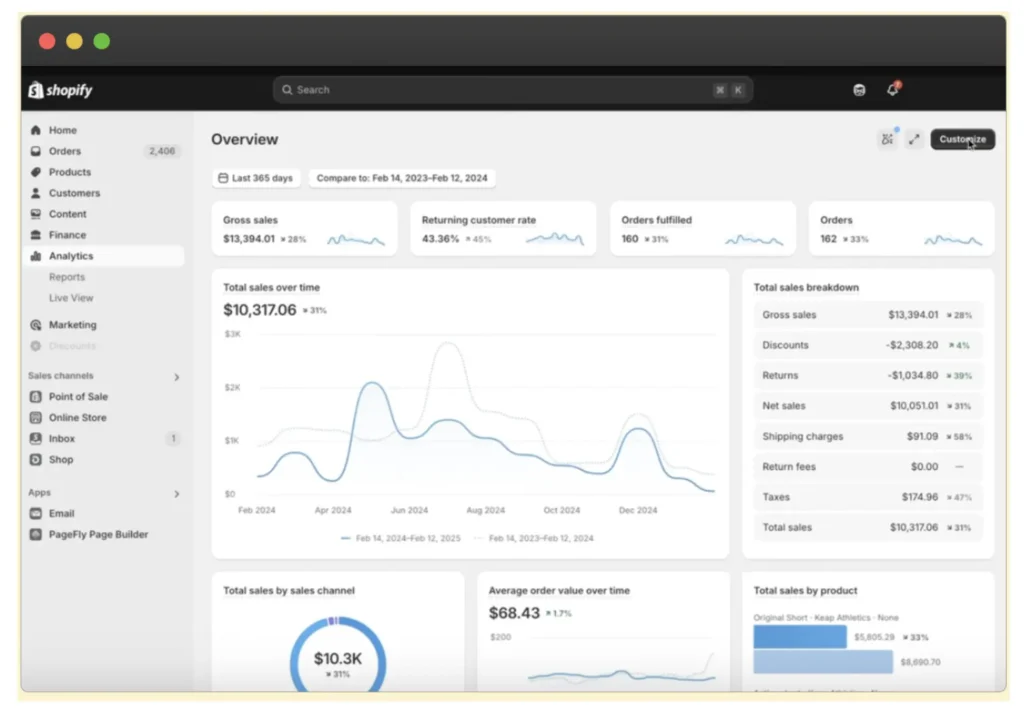Click the Shopify logo icon
1024x714 pixels.
pyautogui.click(x=36, y=90)
